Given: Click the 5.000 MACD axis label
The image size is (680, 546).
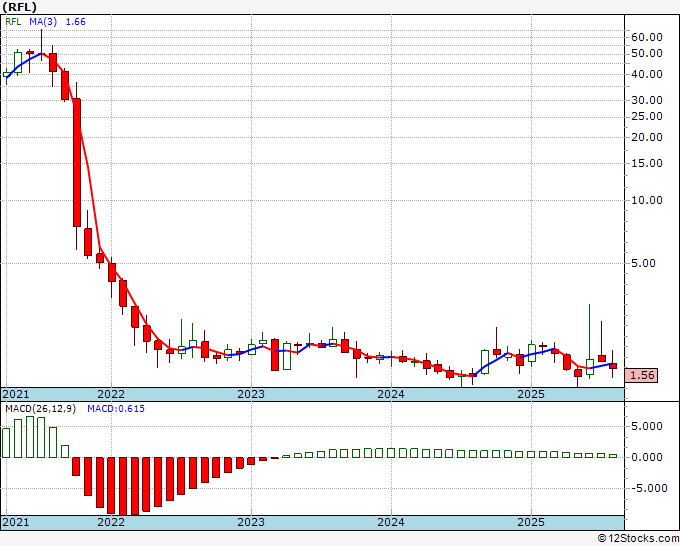Looking at the screenshot, I should pos(649,426).
